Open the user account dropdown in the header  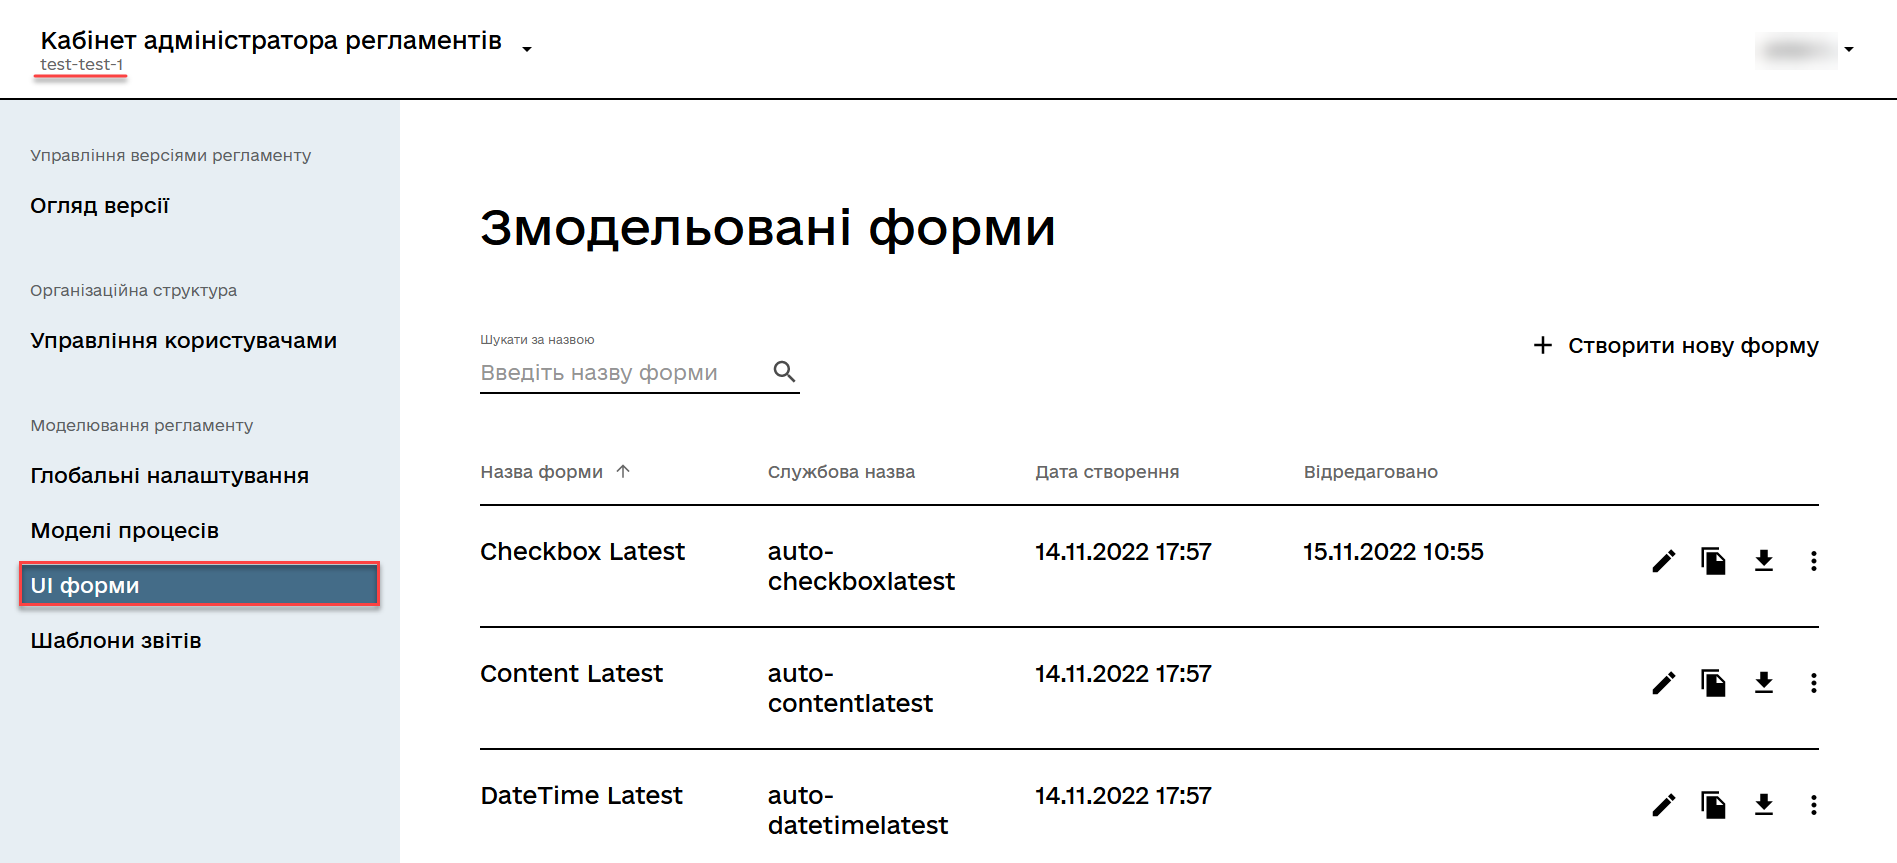click(x=1849, y=49)
